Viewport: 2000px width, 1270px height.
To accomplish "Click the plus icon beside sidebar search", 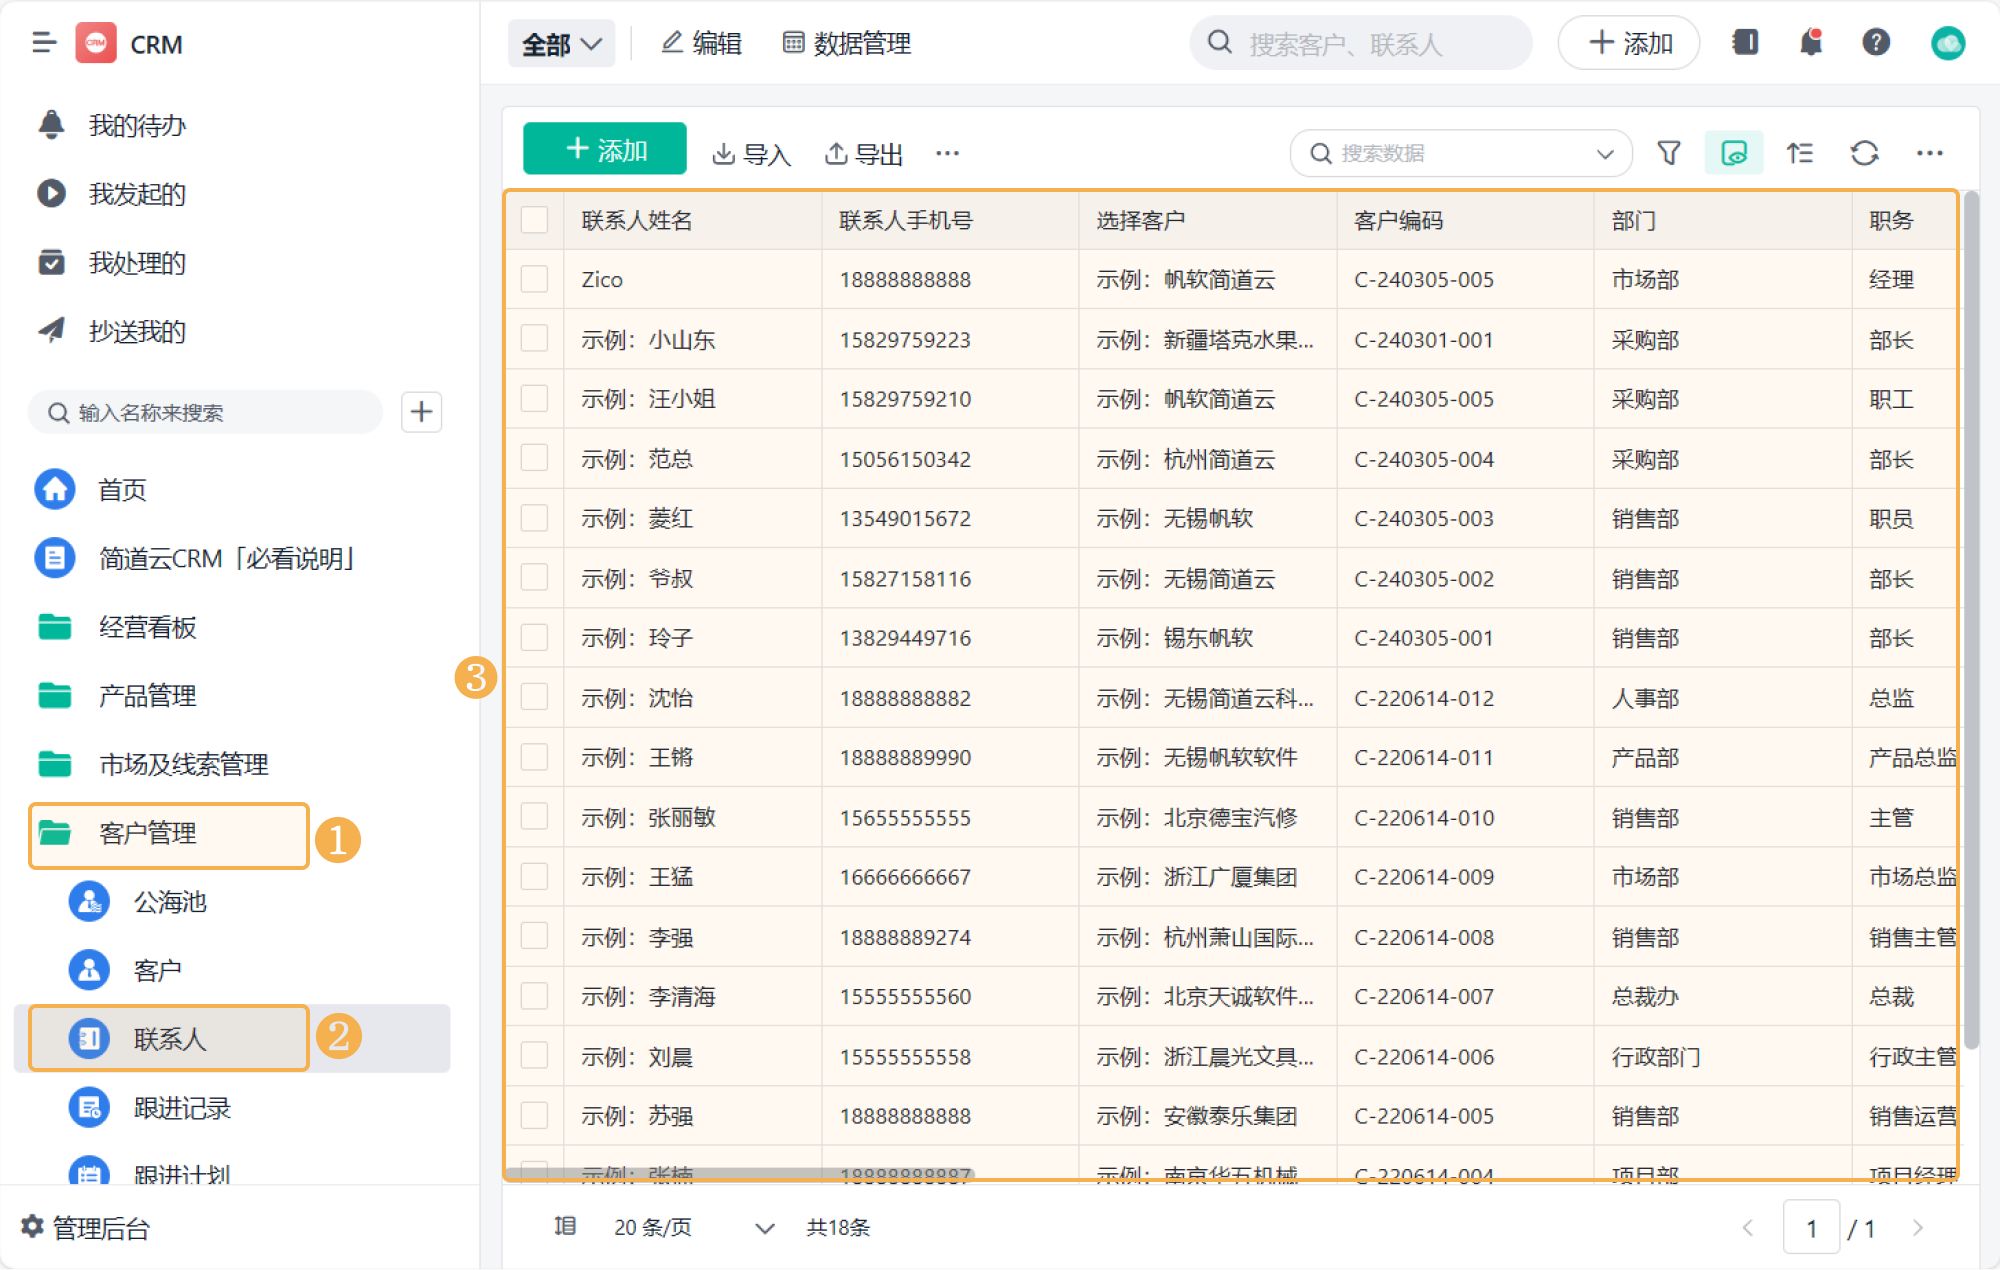I will coord(421,412).
